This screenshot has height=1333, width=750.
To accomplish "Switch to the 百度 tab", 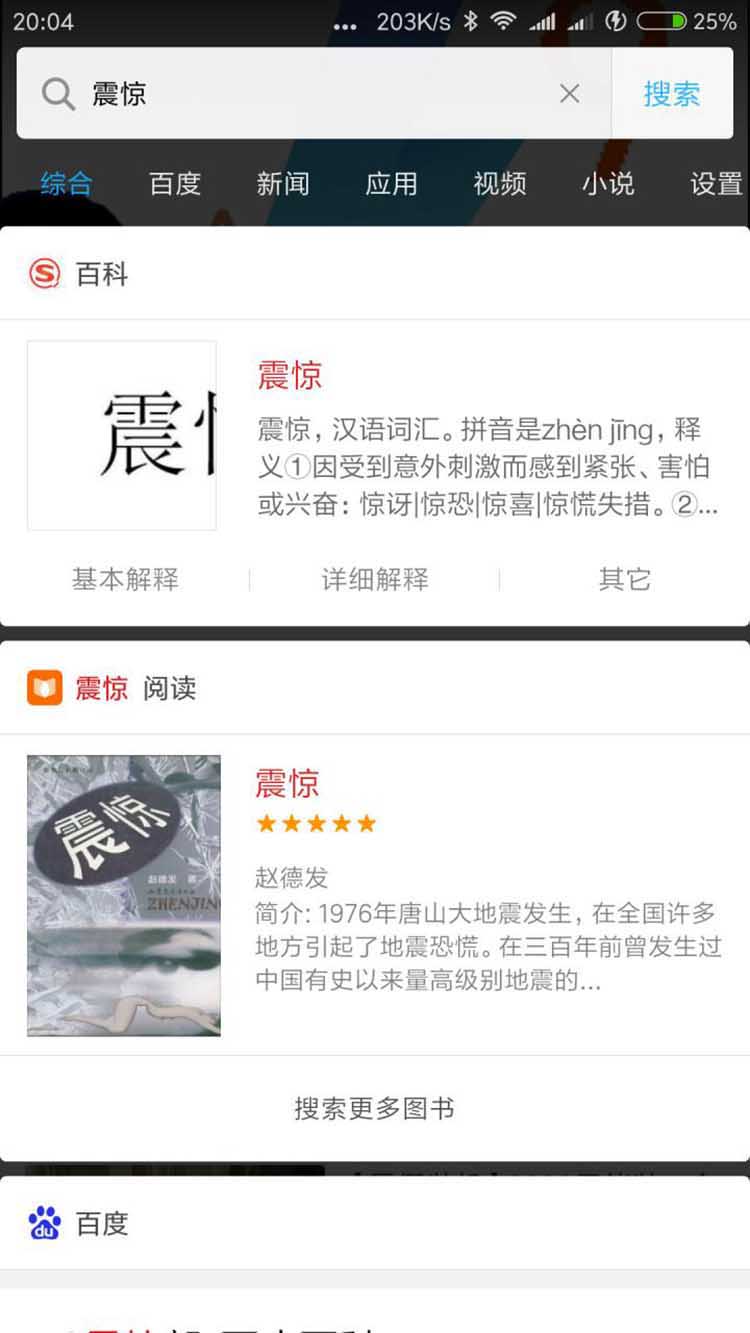I will tap(175, 184).
